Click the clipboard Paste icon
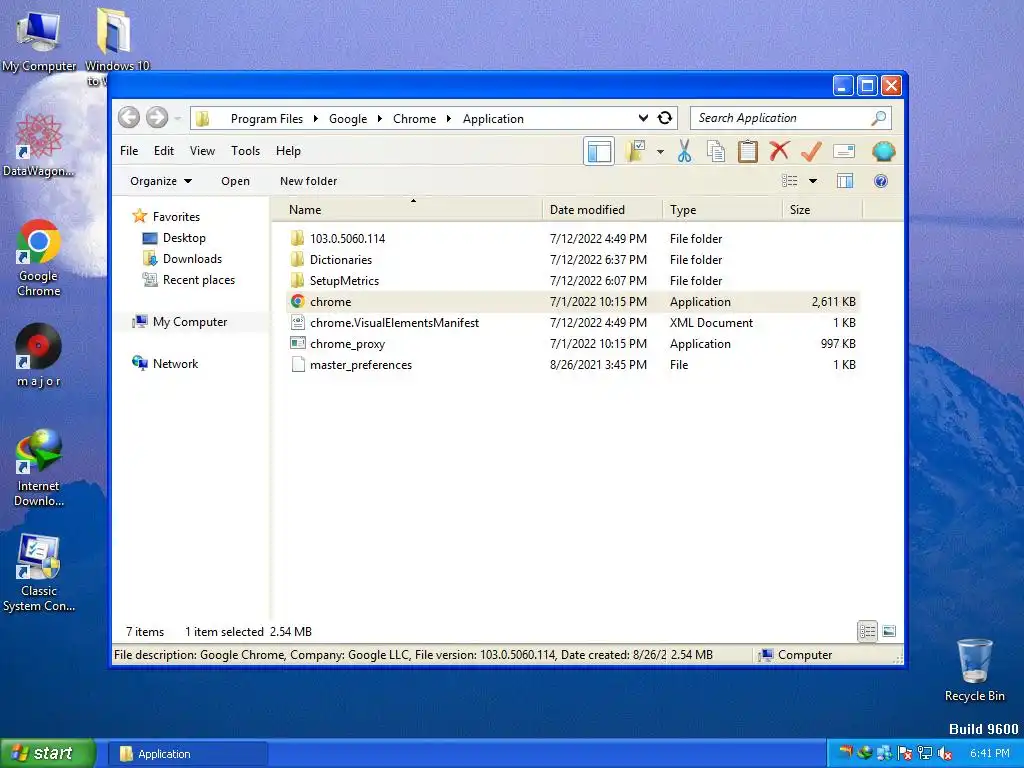The width and height of the screenshot is (1024, 768). 748,152
